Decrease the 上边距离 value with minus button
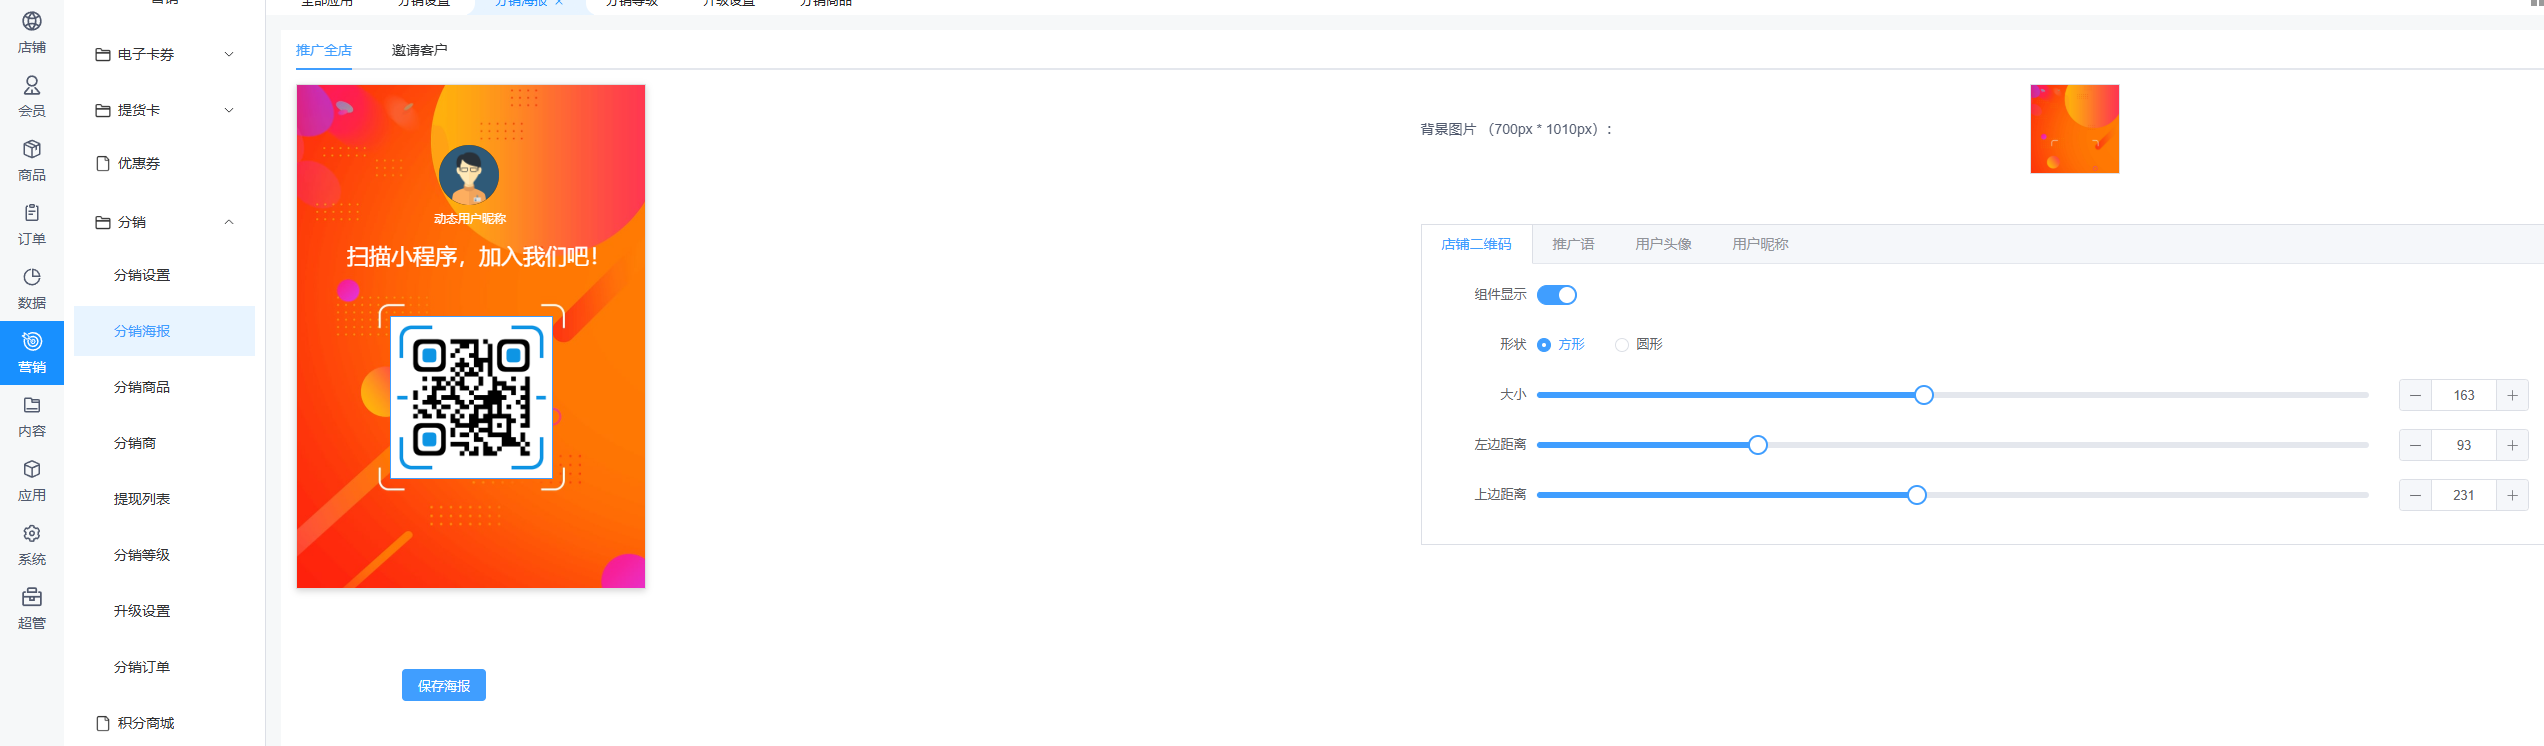Screen dimensions: 2544x746 [2415, 495]
